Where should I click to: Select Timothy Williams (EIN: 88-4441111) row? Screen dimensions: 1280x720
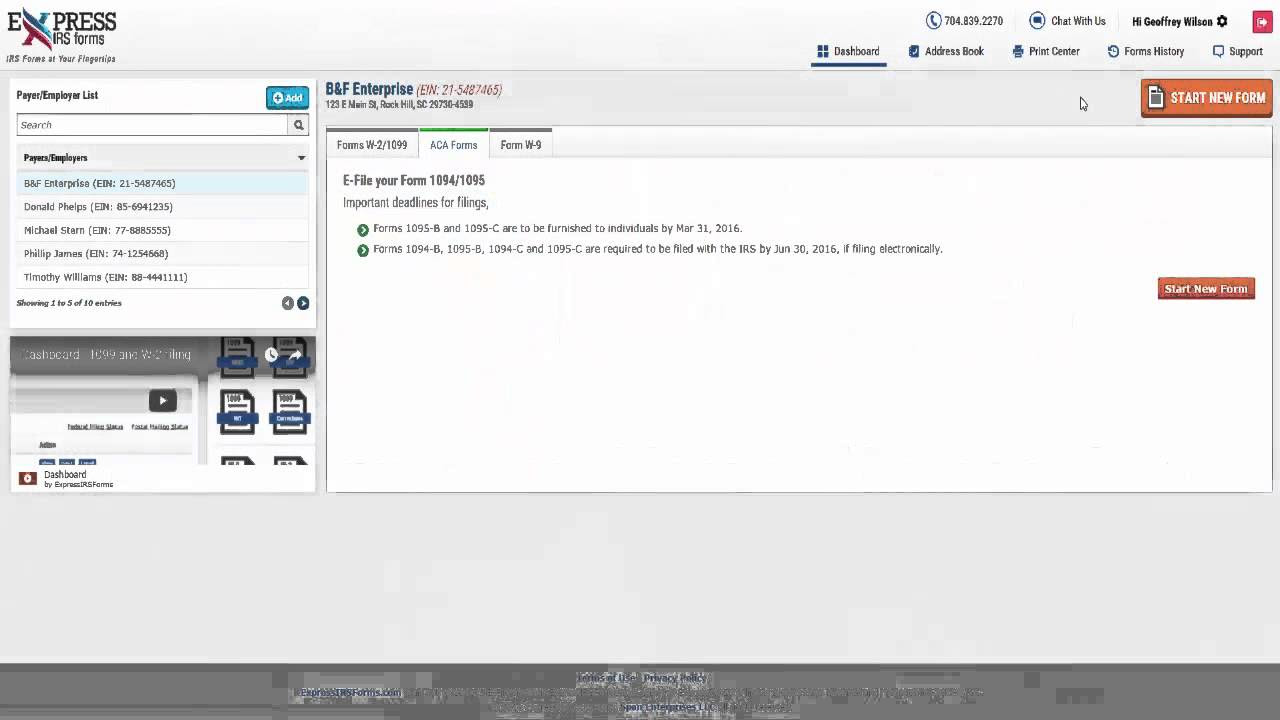[162, 277]
